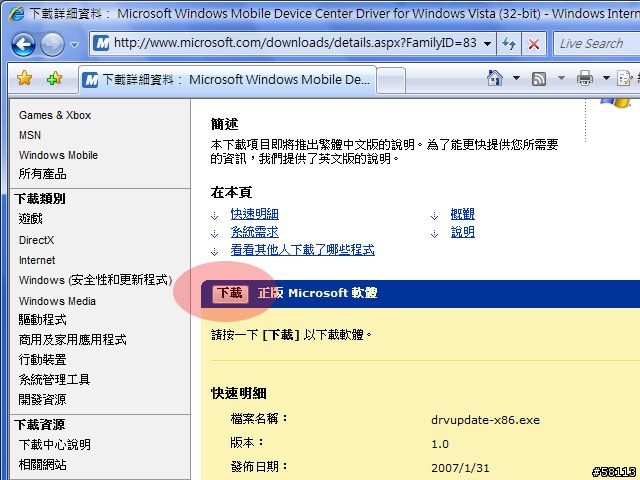
Task: Open MSN in the sidebar
Action: (x=30, y=135)
